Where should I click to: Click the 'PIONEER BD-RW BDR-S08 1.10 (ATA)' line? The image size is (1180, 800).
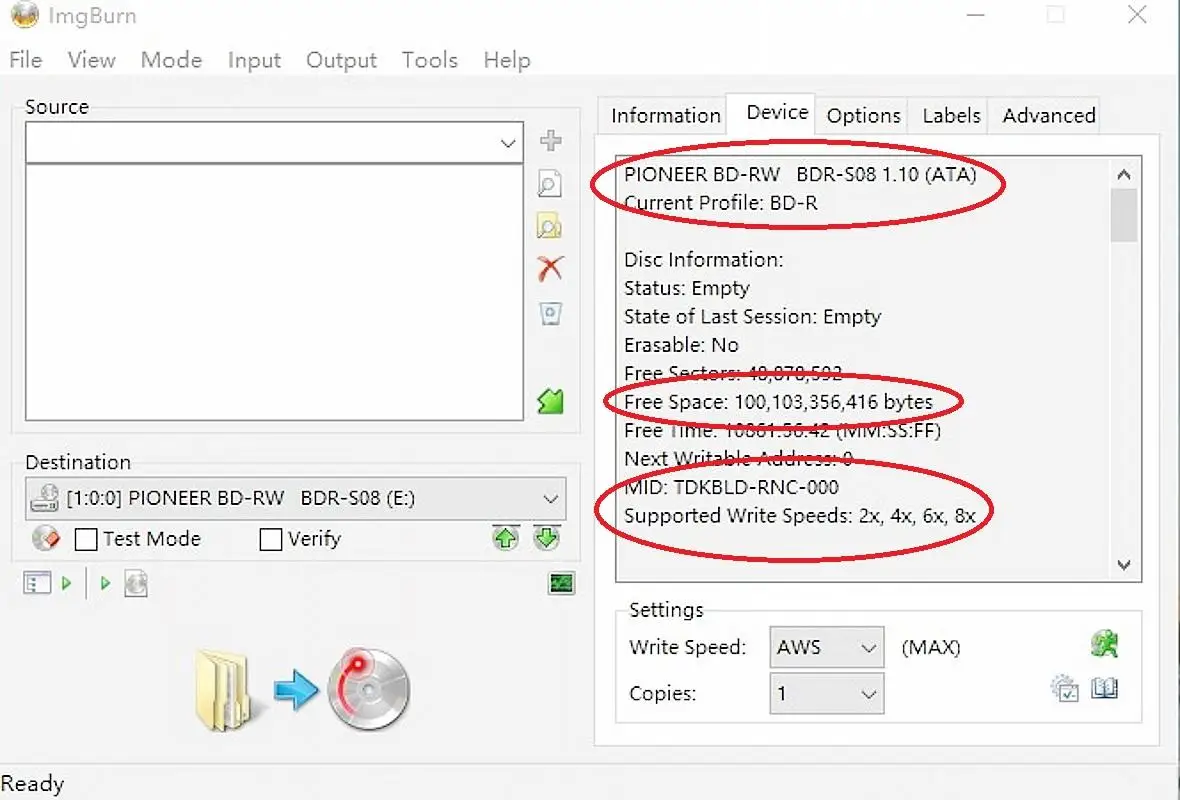(x=800, y=175)
